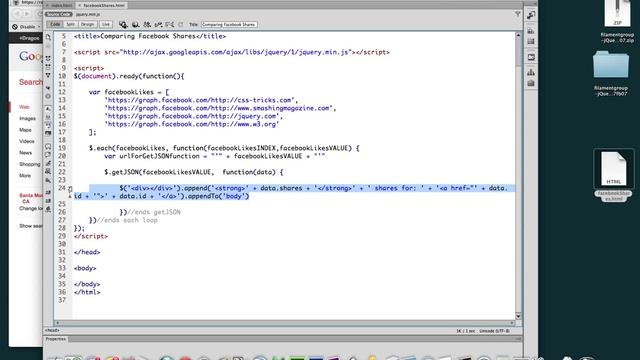This screenshot has height=360, width=640.
Task: Click the Web link in Google sidebar
Action: click(x=24, y=107)
